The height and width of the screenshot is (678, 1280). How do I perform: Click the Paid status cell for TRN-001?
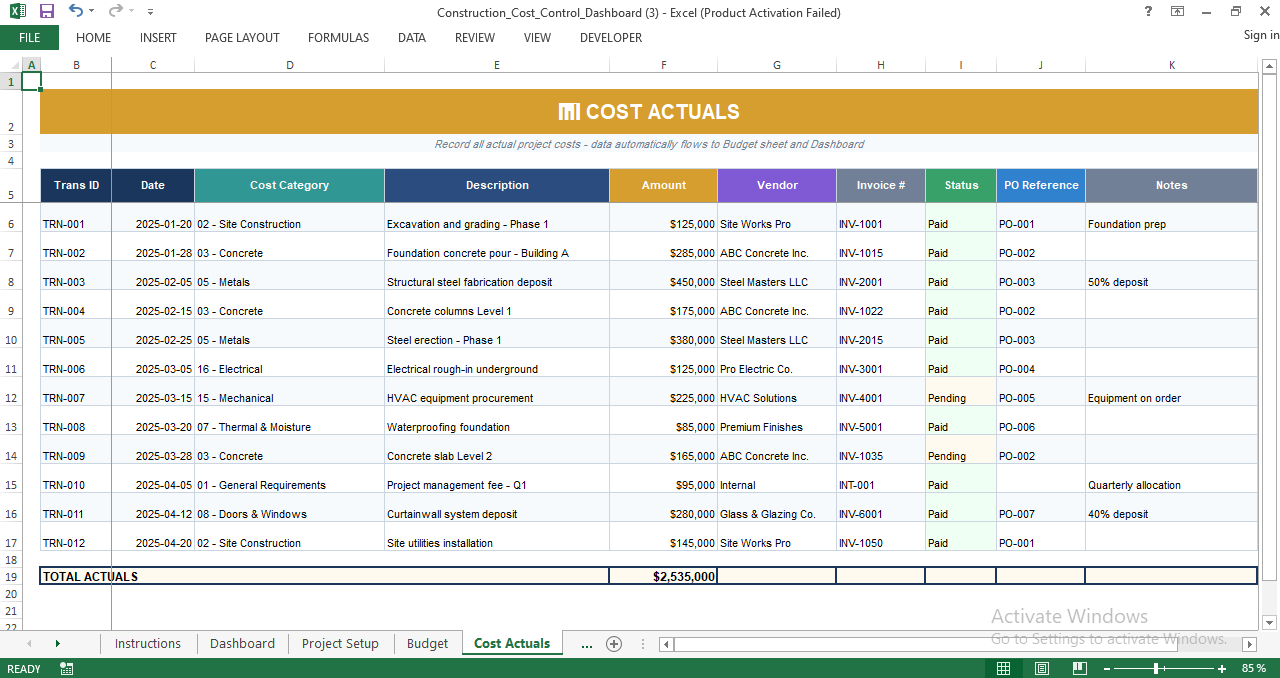(959, 224)
